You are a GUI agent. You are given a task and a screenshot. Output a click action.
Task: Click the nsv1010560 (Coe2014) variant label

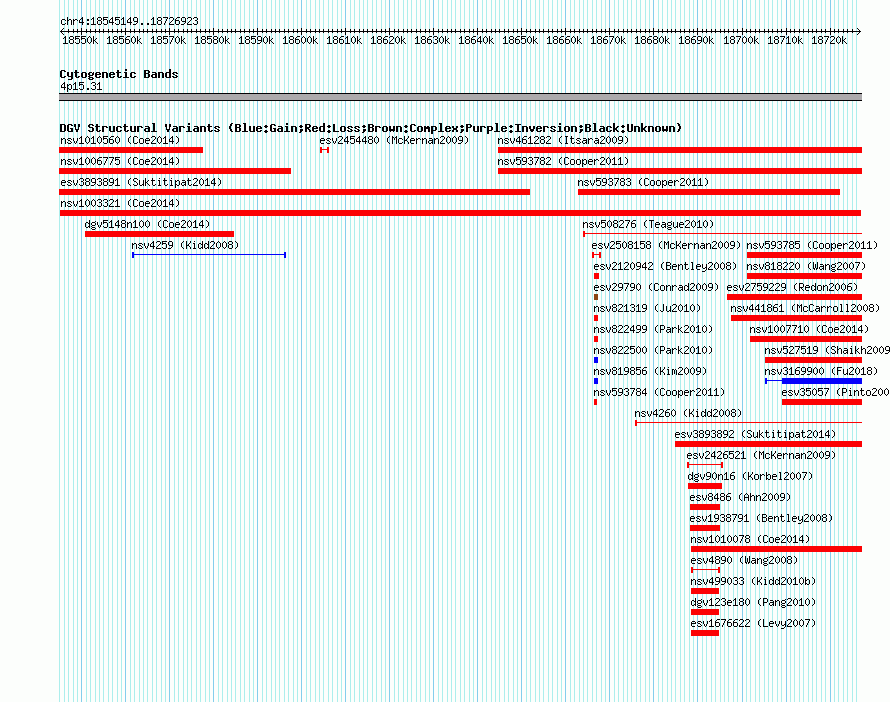click(x=120, y=140)
